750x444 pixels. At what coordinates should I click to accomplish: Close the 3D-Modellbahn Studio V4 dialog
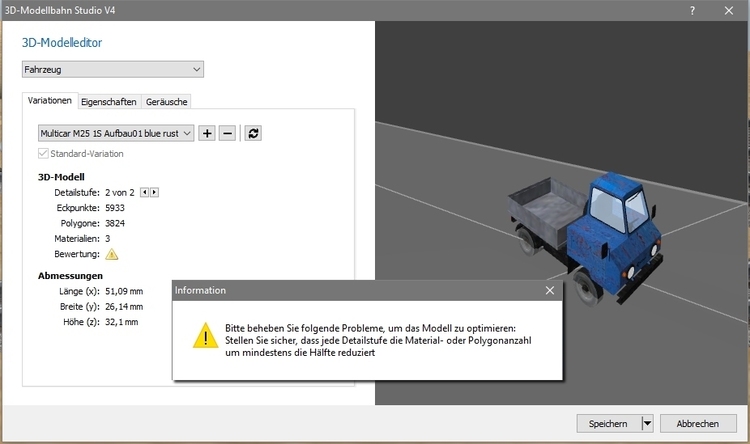coord(728,11)
